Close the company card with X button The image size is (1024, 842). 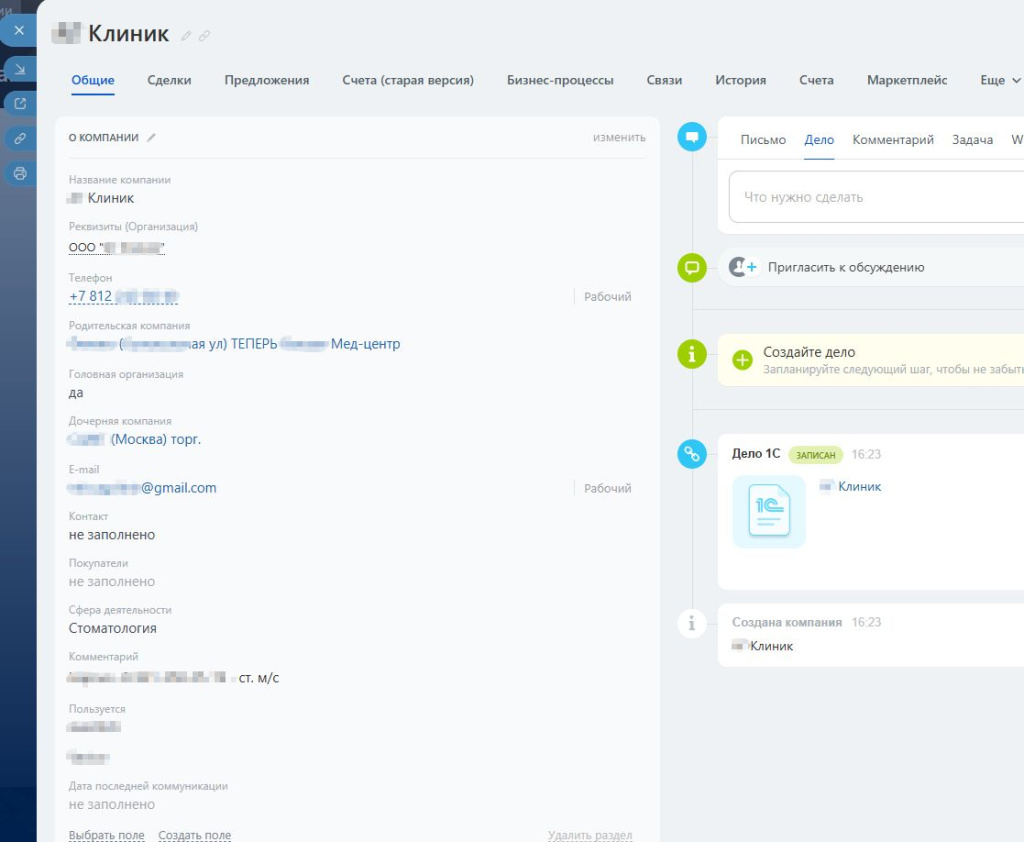(19, 30)
